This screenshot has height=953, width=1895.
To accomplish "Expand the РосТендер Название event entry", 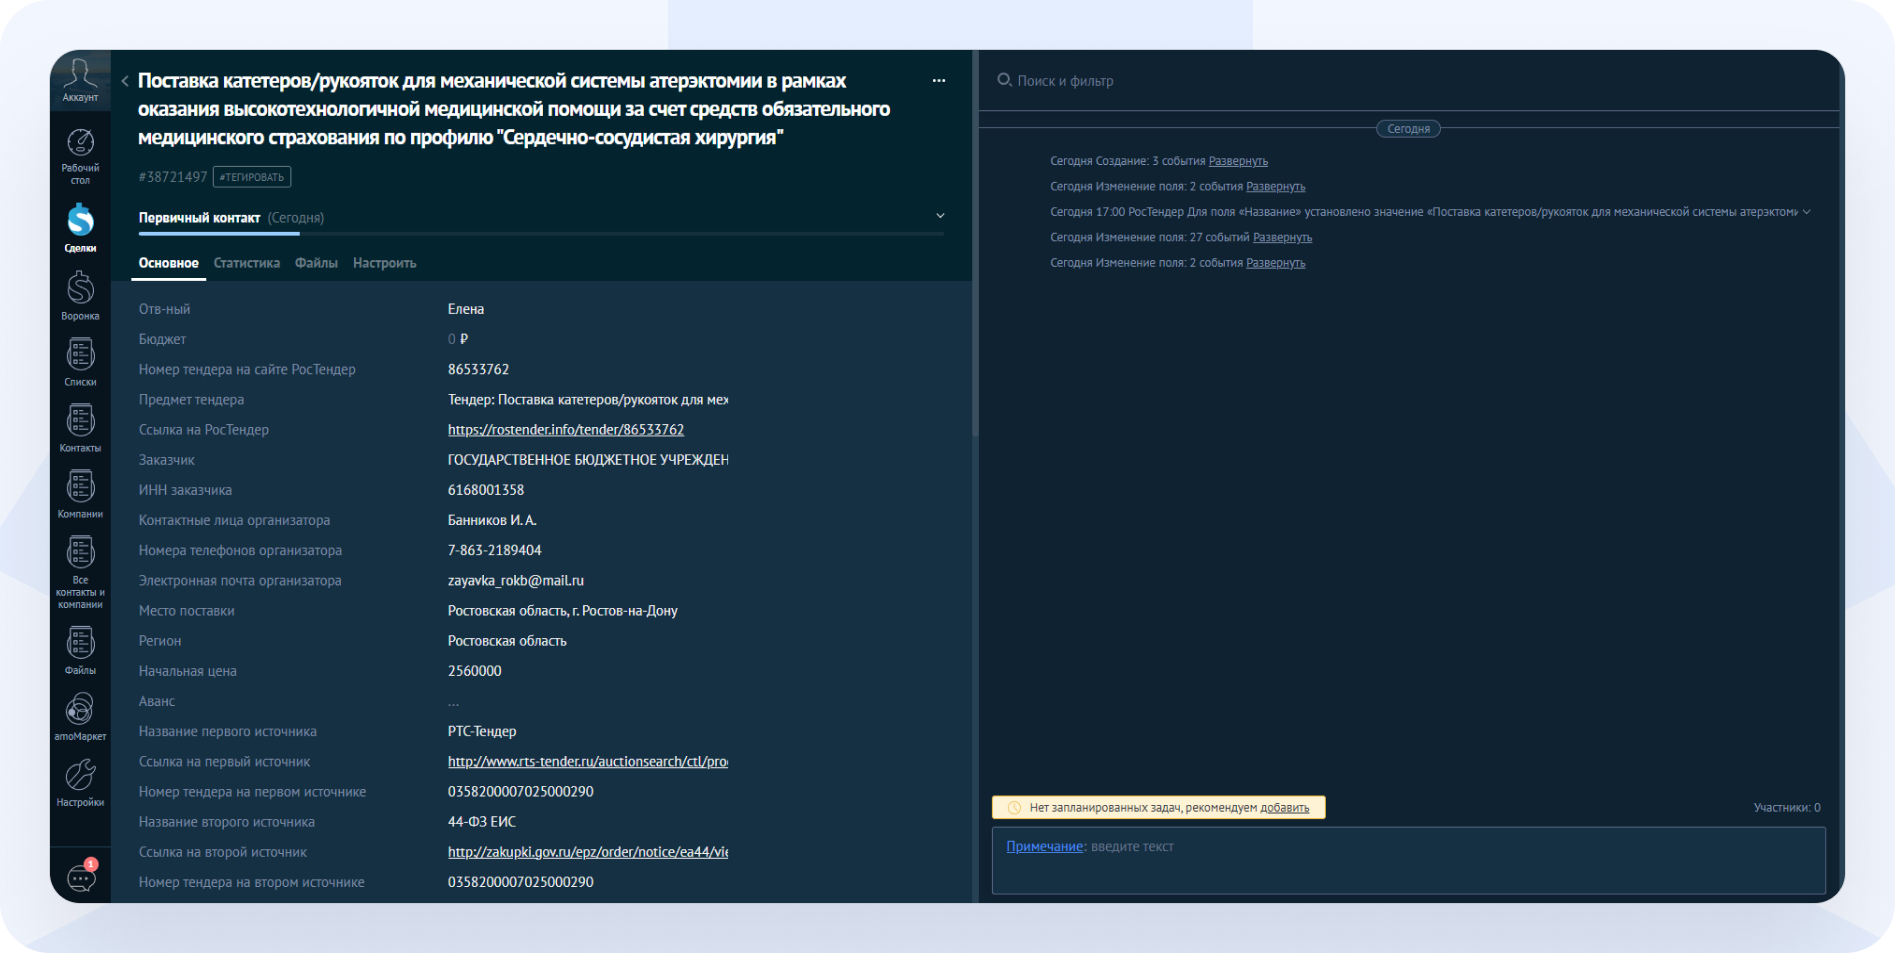I will point(1806,212).
